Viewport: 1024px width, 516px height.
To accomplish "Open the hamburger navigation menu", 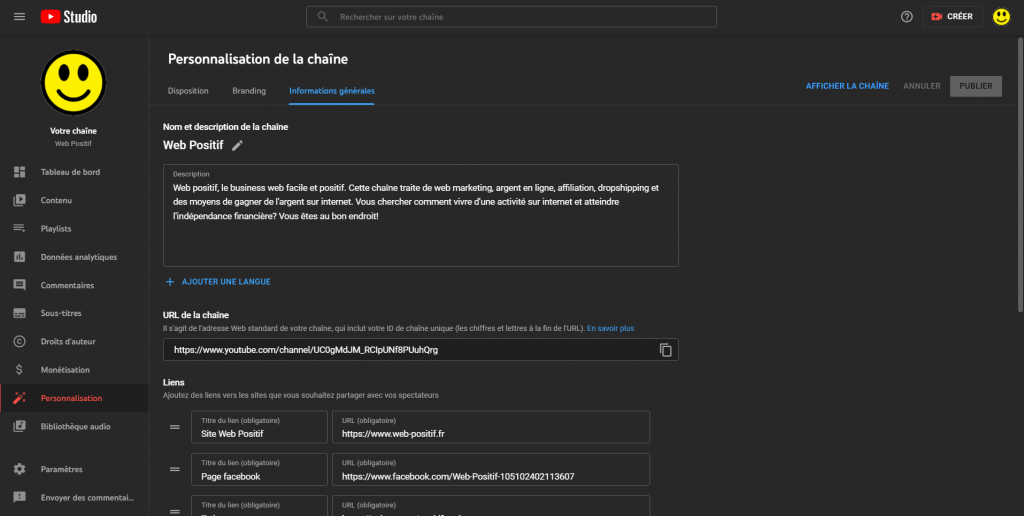I will pyautogui.click(x=19, y=16).
